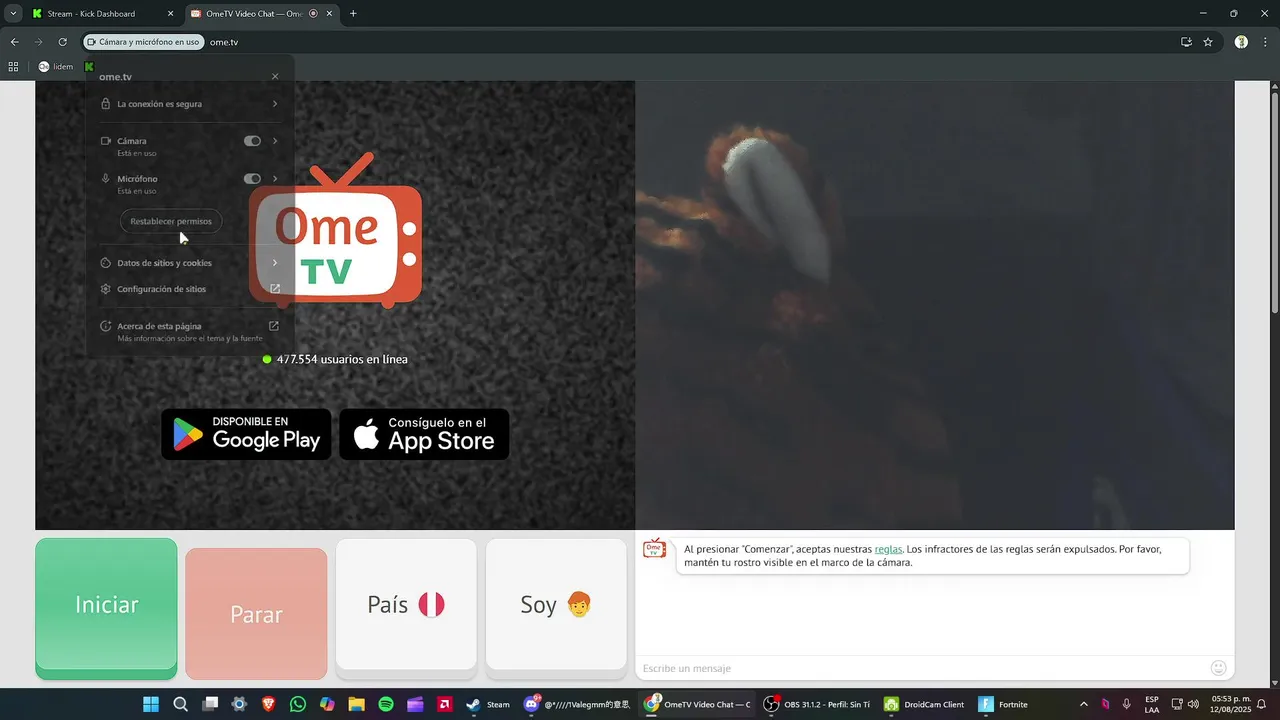The image size is (1280, 720).
Task: Click 'Cámara y micrófono en uso' chip
Action: (143, 42)
